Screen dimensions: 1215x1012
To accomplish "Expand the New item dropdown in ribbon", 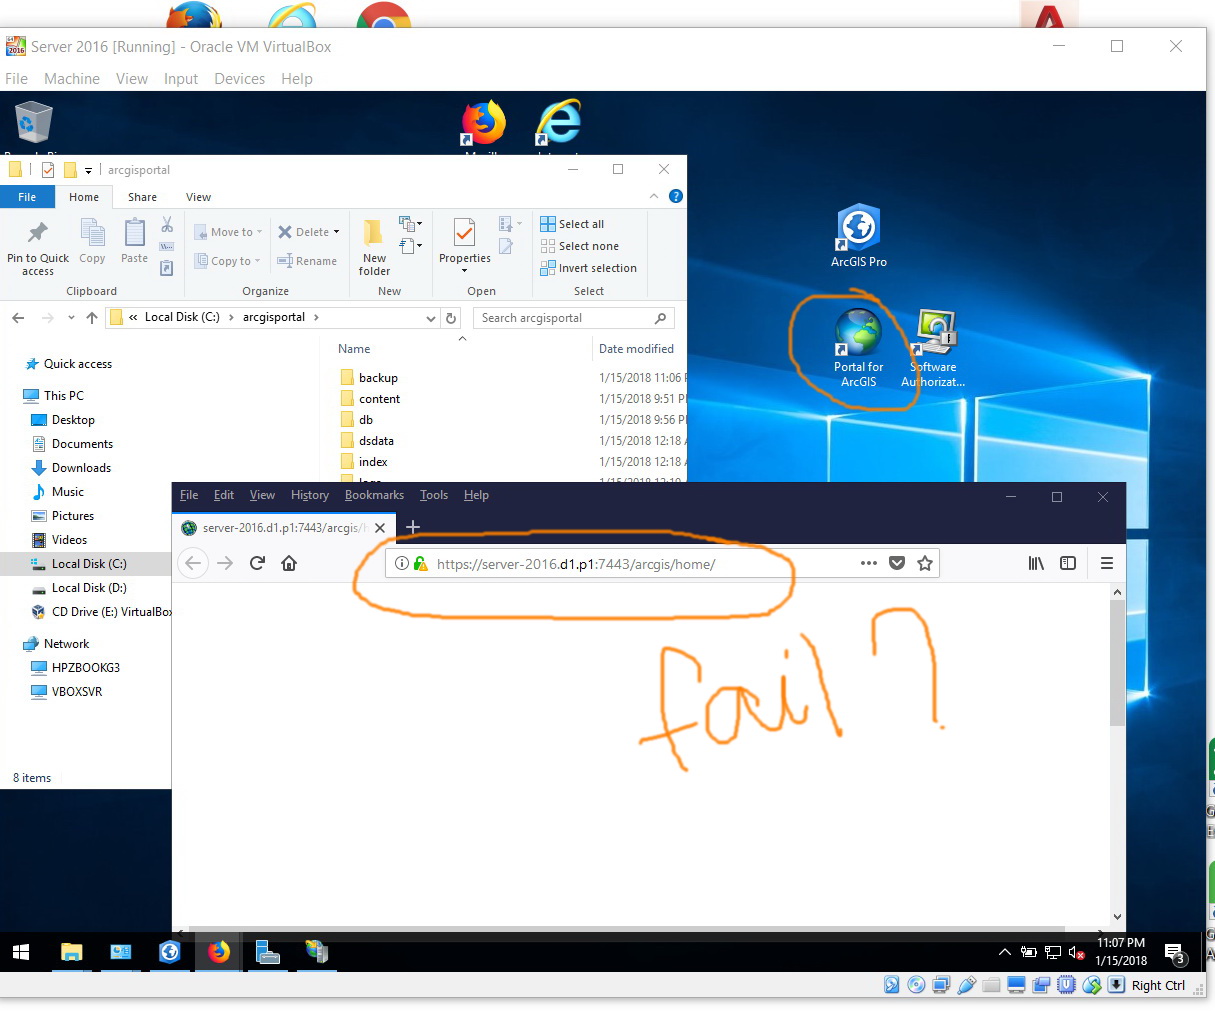I will coord(410,223).
